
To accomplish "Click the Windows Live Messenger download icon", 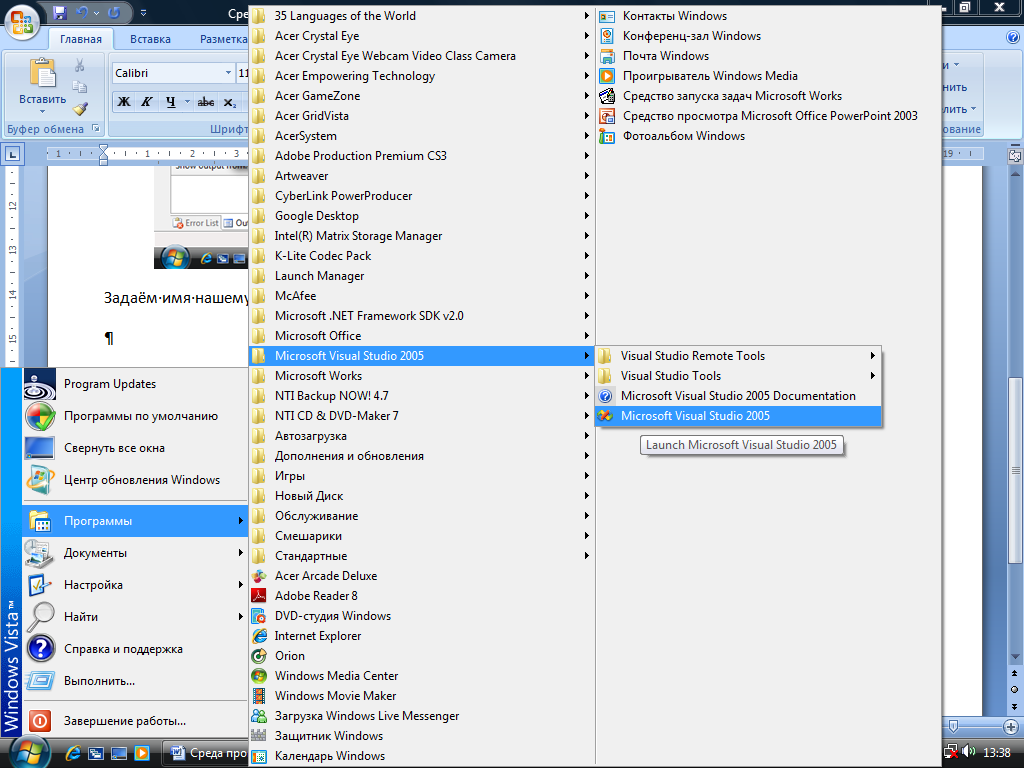I will [x=259, y=716].
